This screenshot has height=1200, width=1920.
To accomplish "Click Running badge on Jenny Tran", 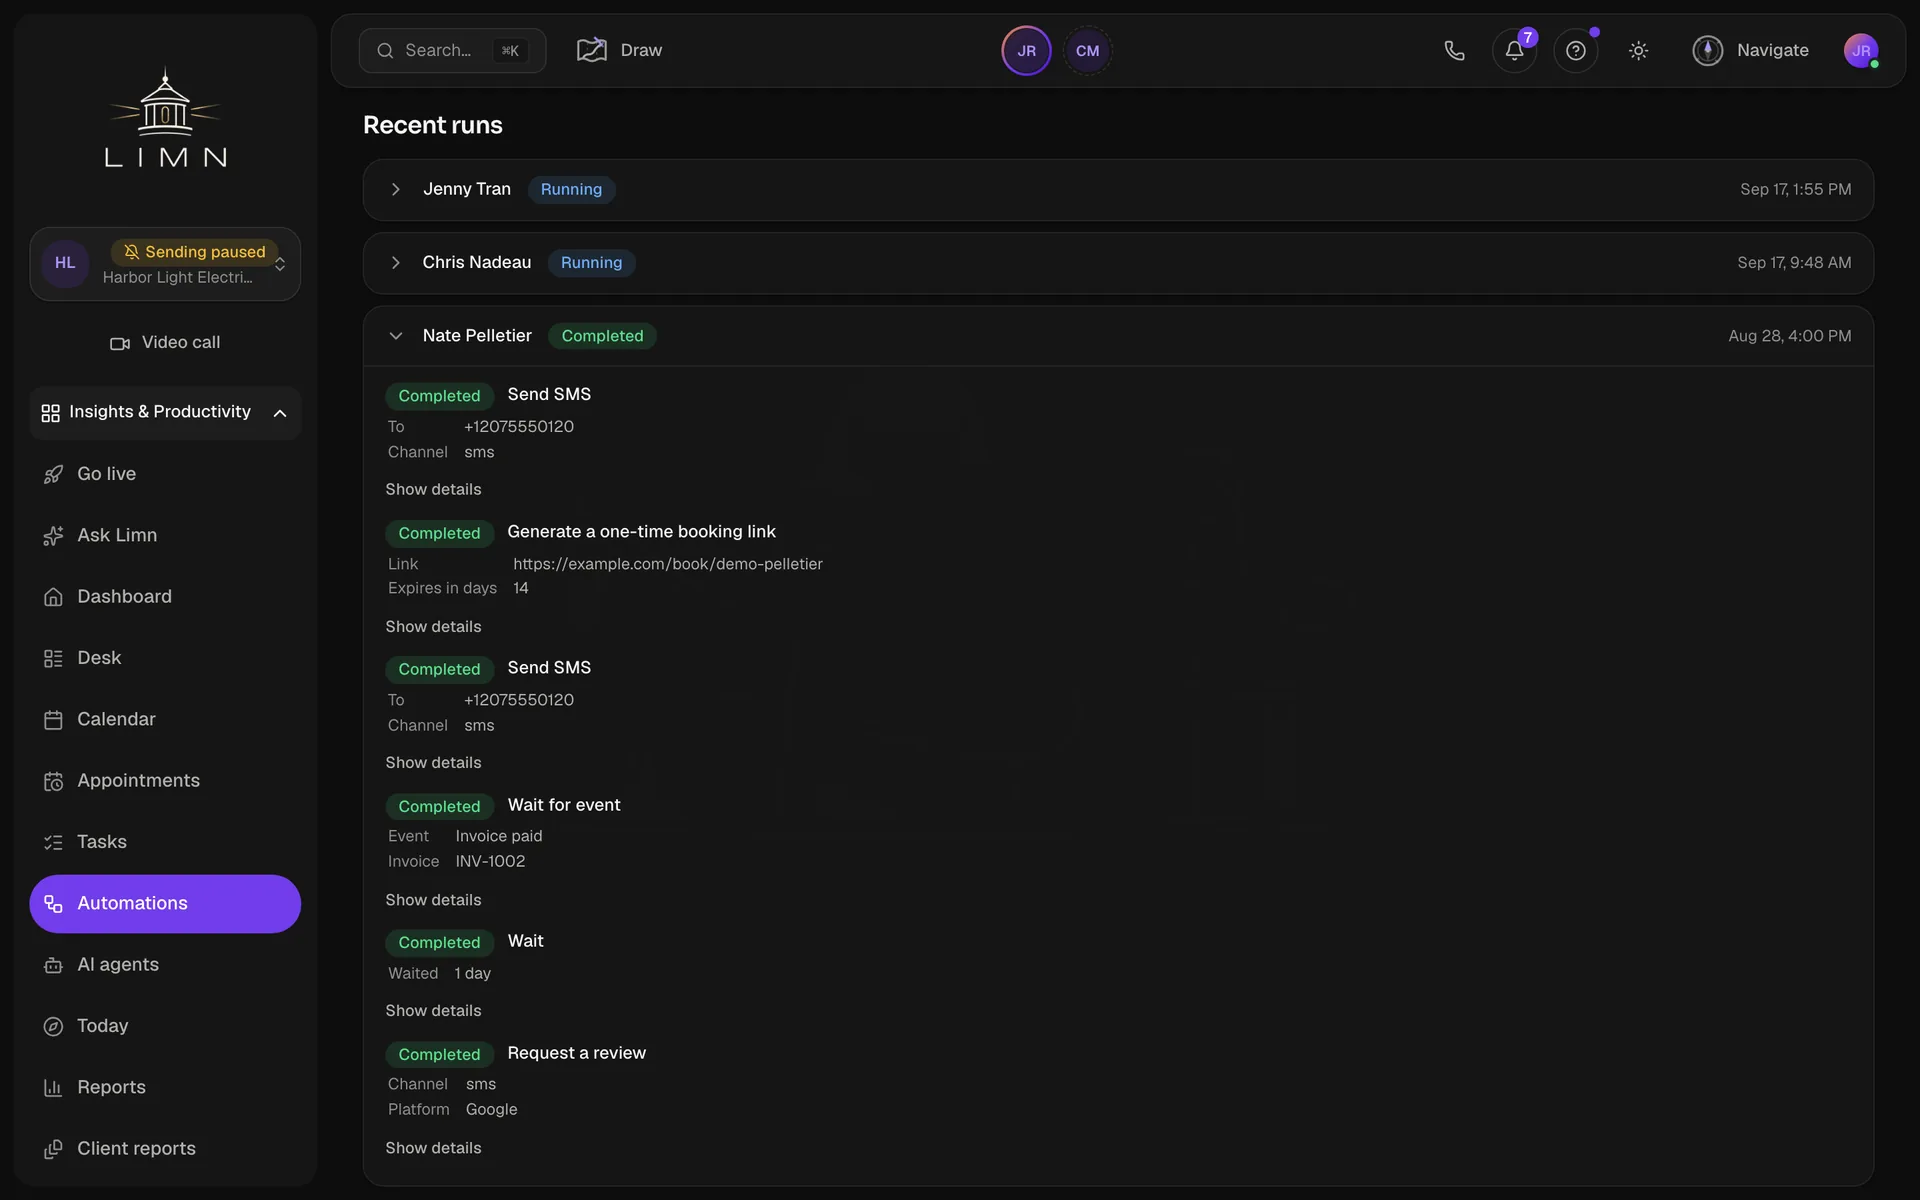I will [x=571, y=190].
